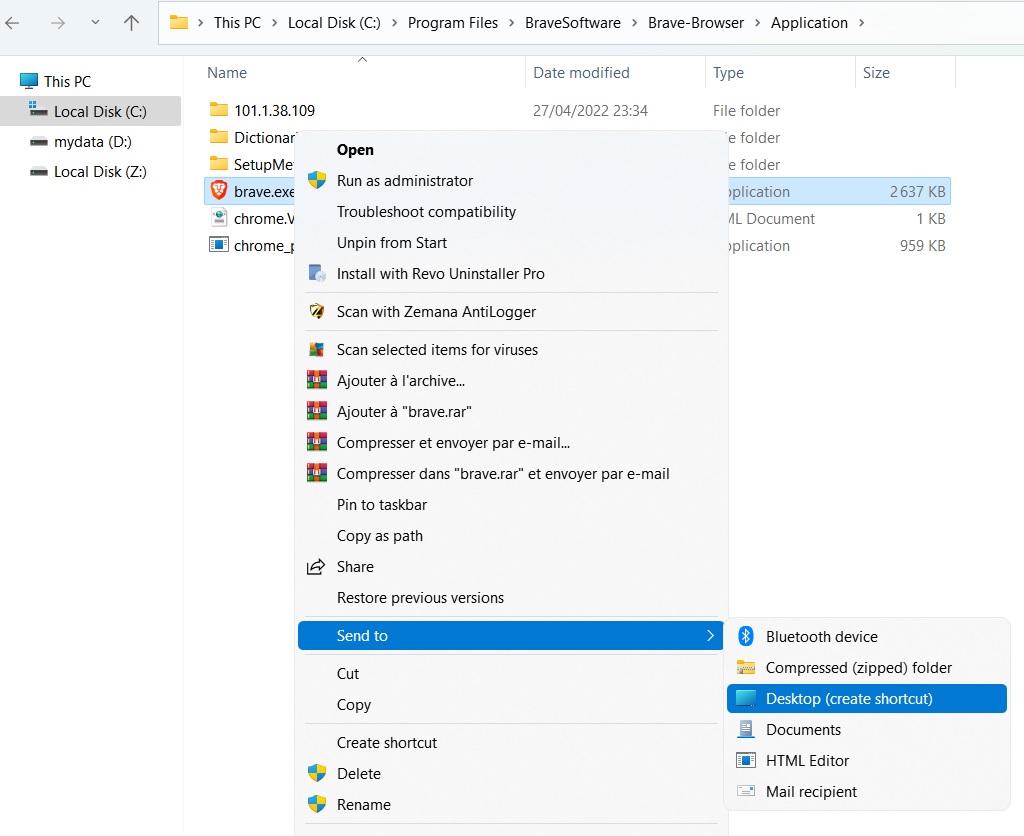
Task: Click the Brave icon next to brave.exe
Action: pyautogui.click(x=218, y=192)
